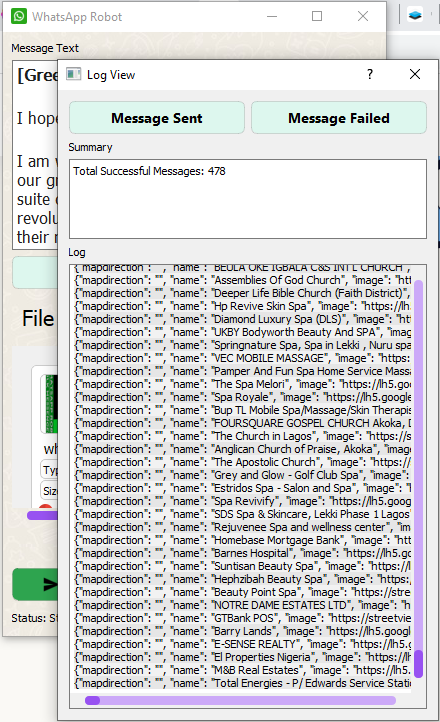Click the Message Sent button
440x722 pixels.
coord(156,118)
